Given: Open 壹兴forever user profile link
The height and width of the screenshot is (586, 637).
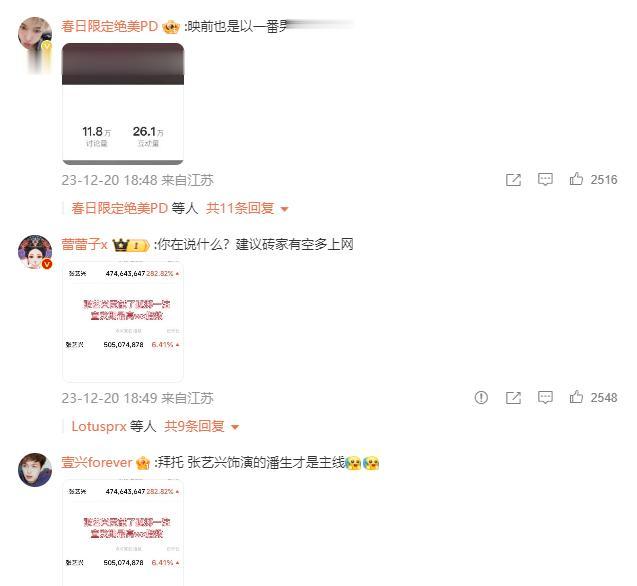Looking at the screenshot, I should click(97, 462).
